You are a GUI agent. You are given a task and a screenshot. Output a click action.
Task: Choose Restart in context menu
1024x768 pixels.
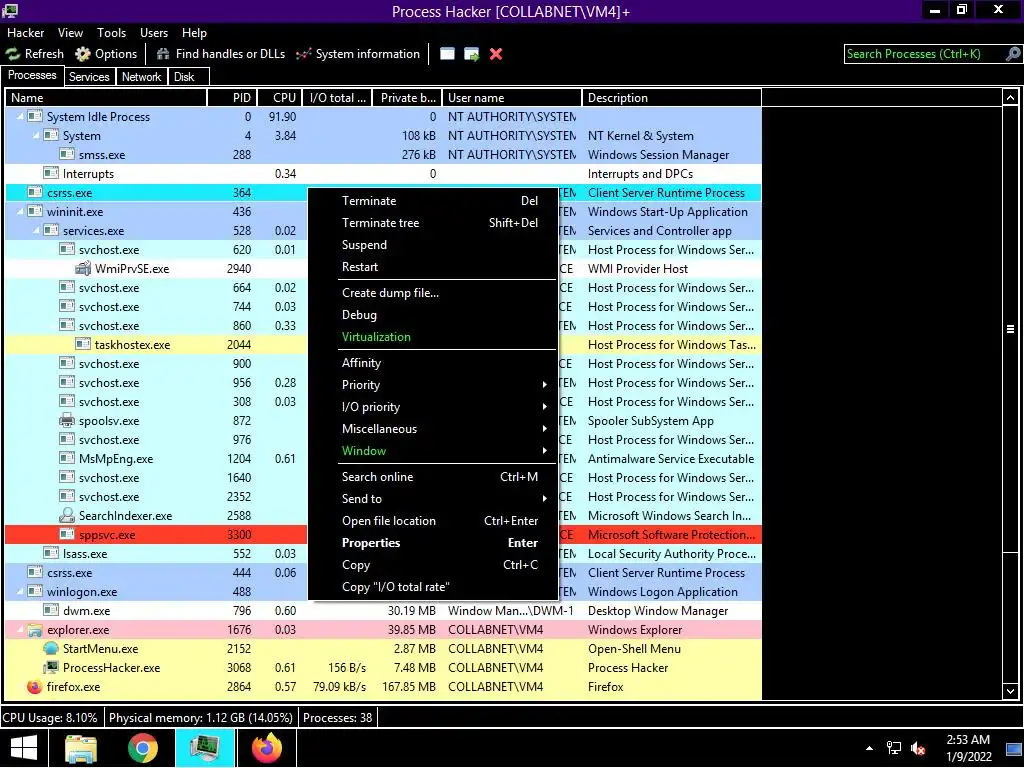tap(433, 266)
